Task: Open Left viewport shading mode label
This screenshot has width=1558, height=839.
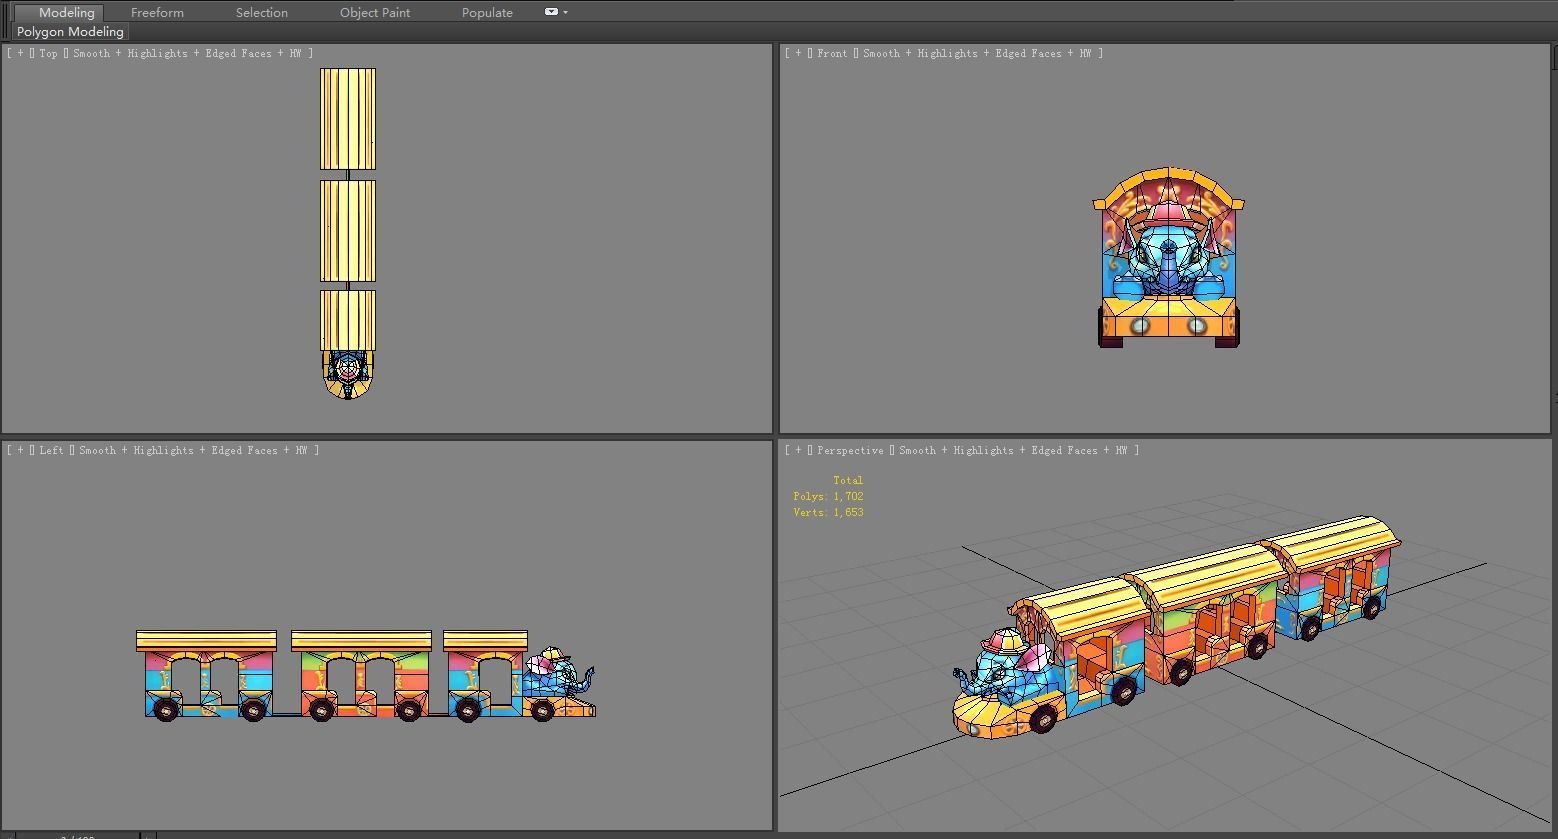Action: click(x=194, y=450)
